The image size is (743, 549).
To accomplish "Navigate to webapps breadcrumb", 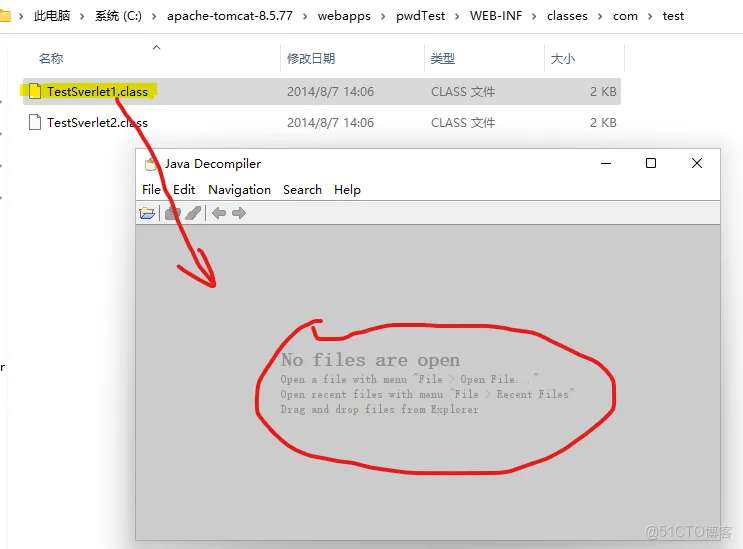I will click(x=344, y=16).
